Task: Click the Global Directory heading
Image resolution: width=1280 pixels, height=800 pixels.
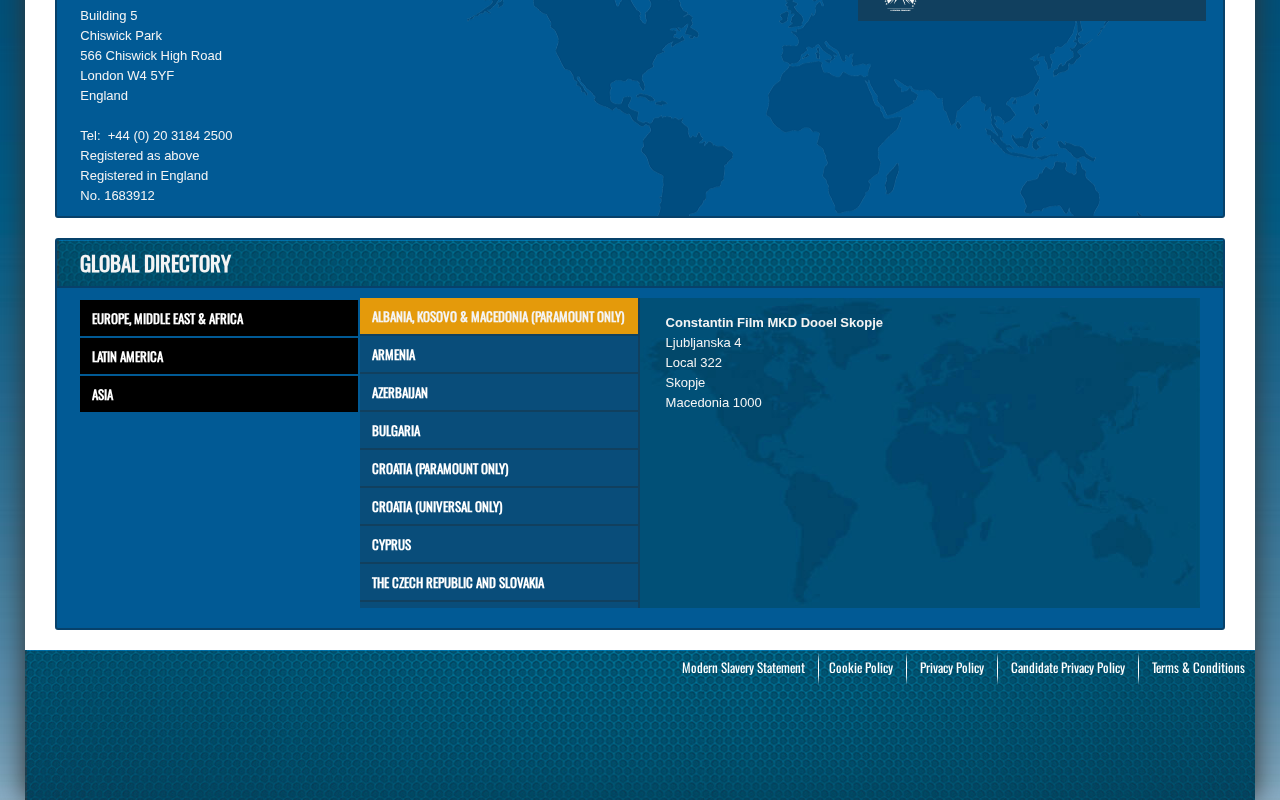Action: point(155,264)
